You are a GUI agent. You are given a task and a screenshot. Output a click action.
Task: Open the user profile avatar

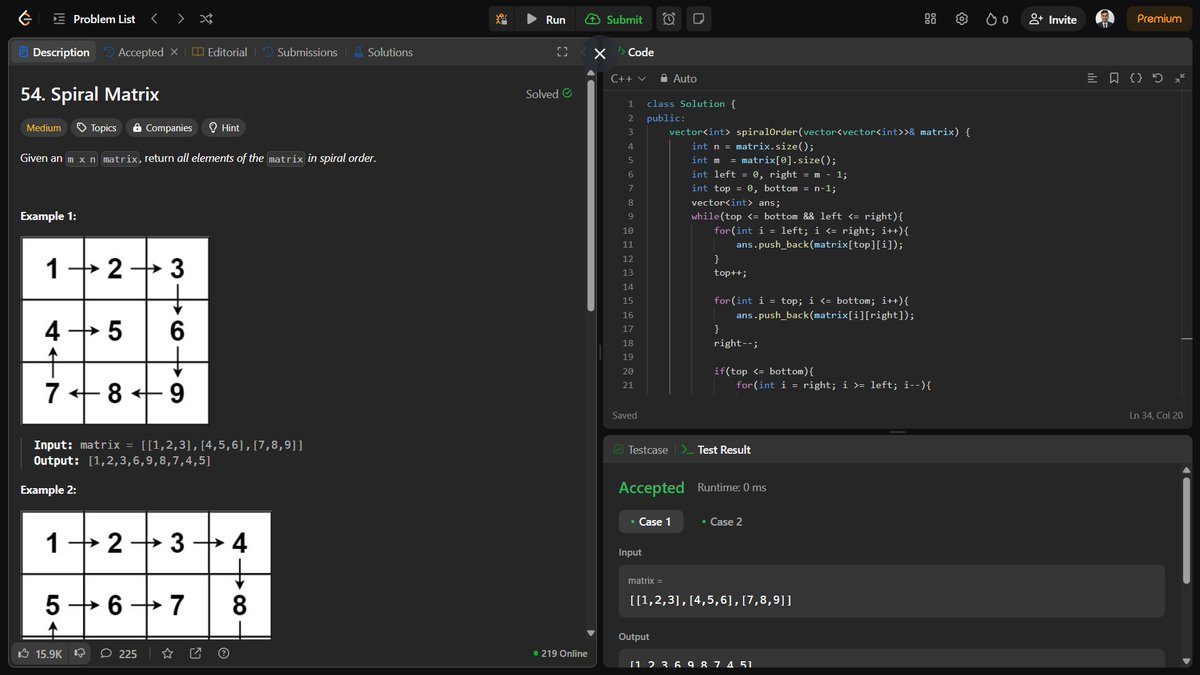tap(1105, 19)
